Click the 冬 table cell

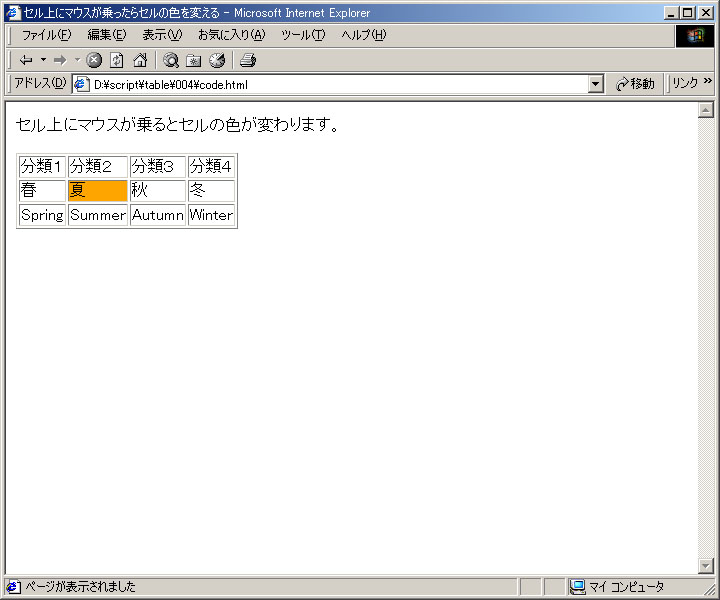[211, 191]
